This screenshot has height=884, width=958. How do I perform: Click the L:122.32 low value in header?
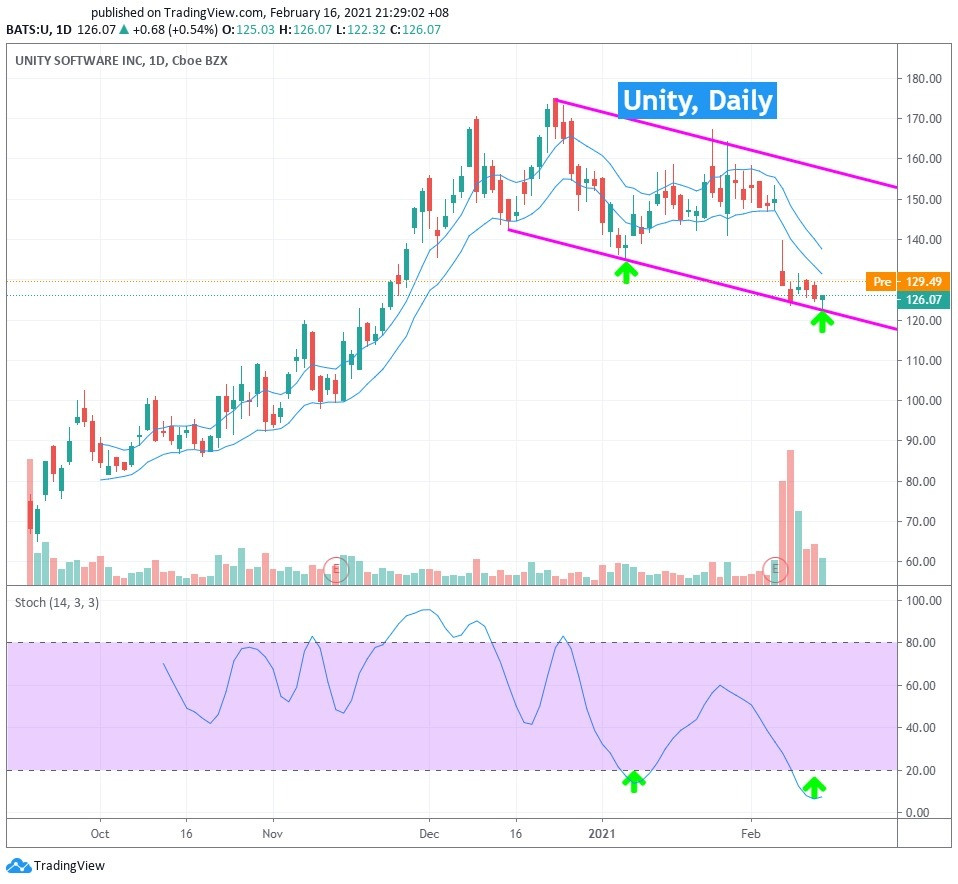point(361,29)
